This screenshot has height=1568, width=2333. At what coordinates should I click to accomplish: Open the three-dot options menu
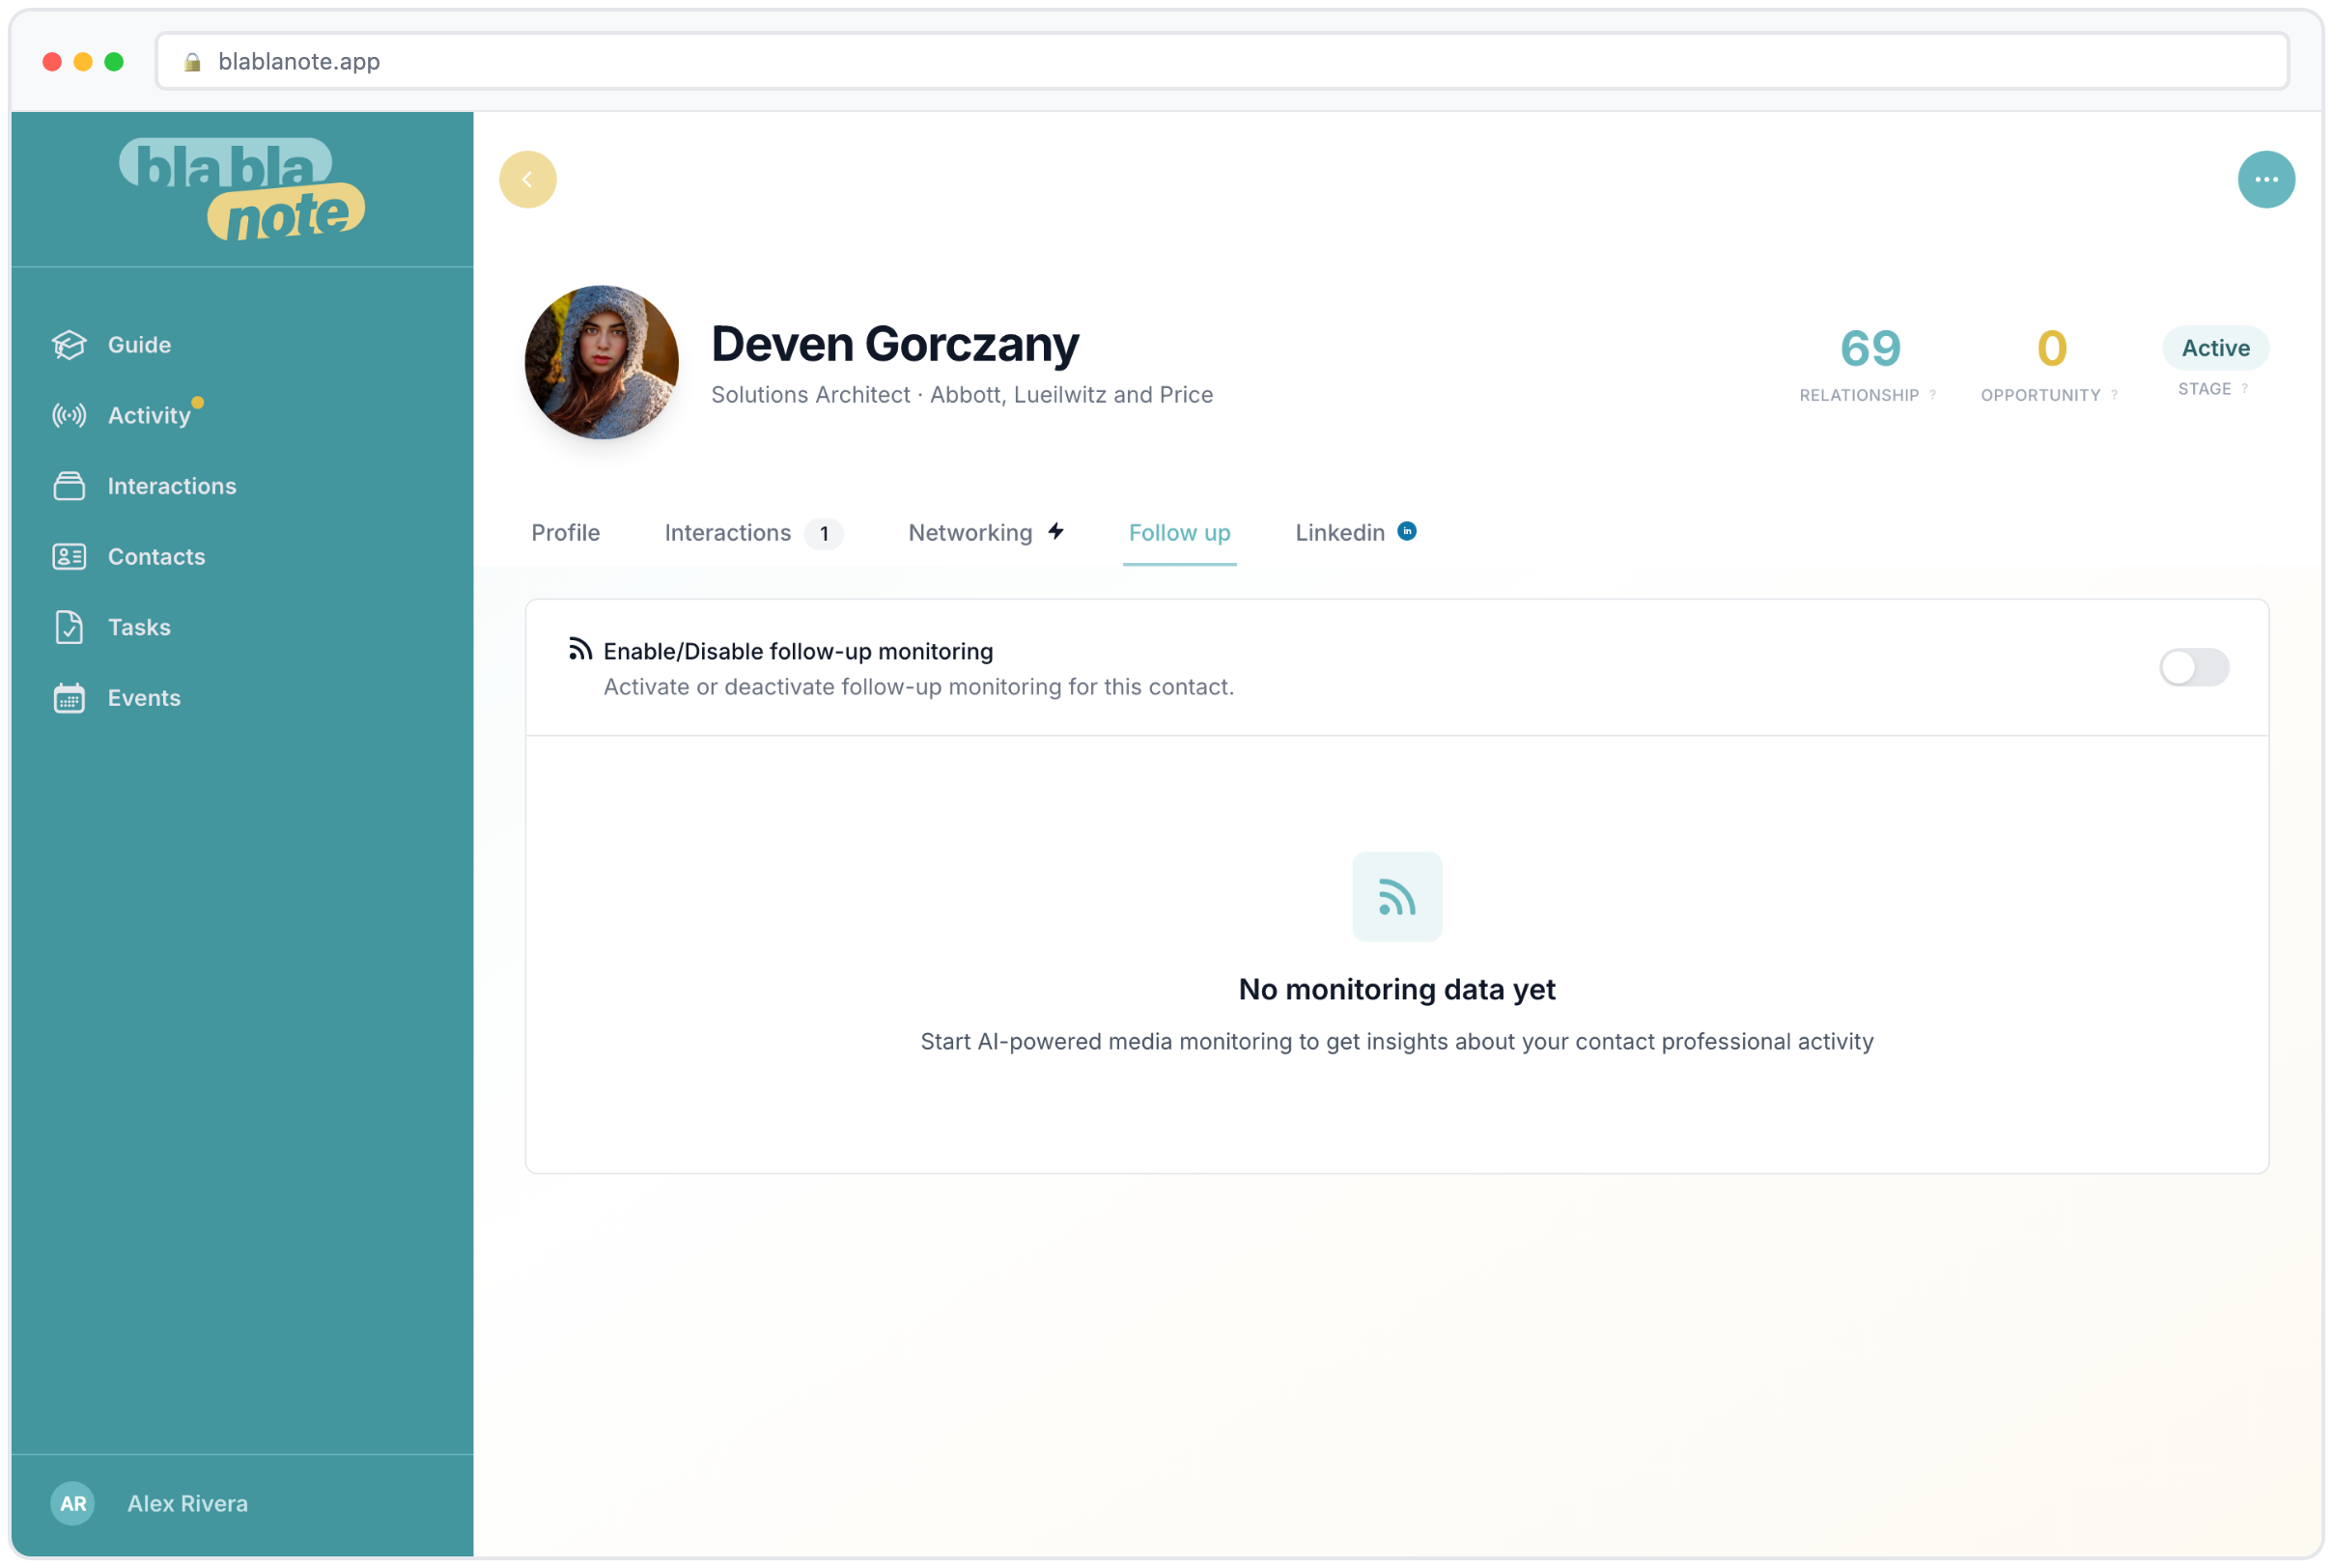[x=2267, y=179]
